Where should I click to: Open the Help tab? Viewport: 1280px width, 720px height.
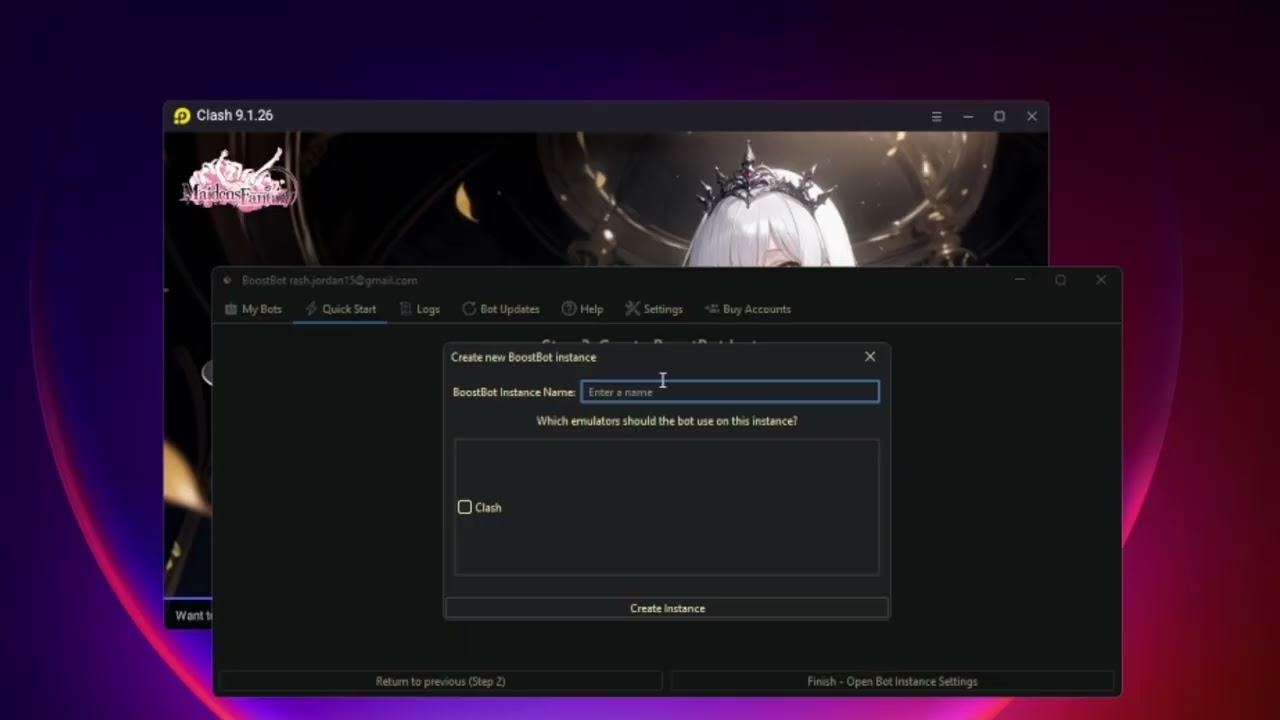[582, 309]
